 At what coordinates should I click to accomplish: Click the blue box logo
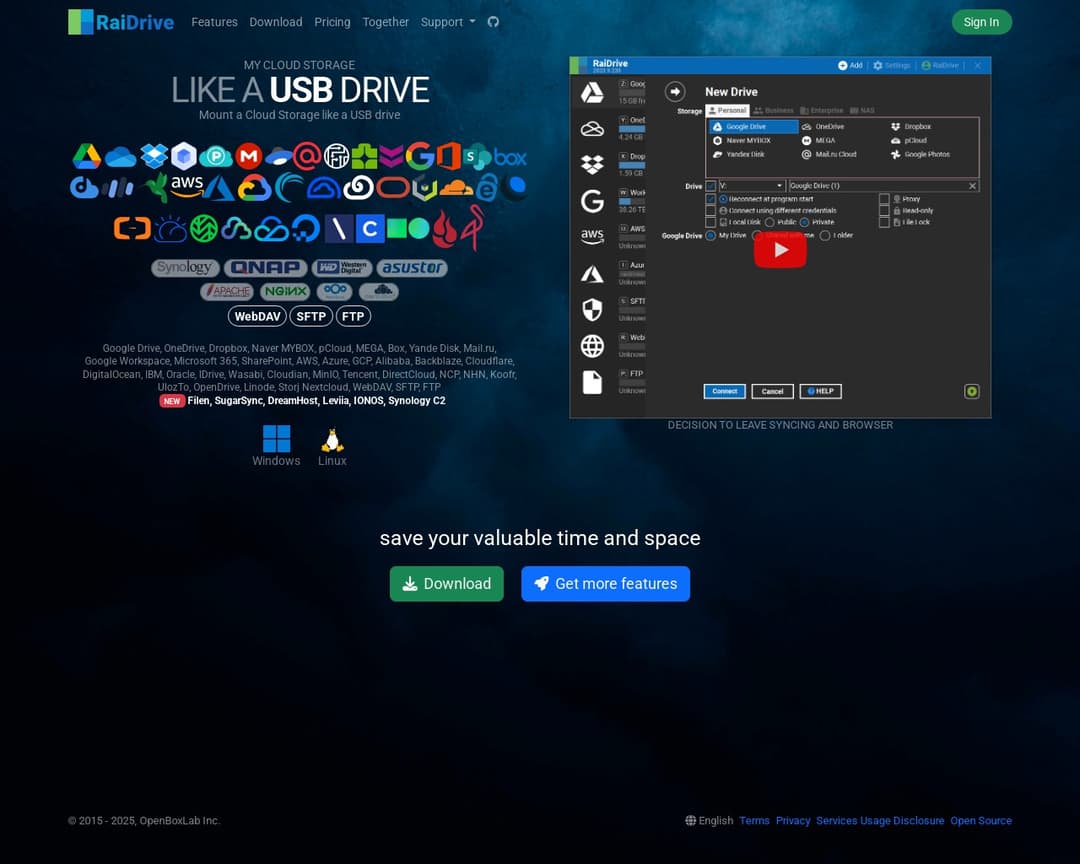(510, 158)
